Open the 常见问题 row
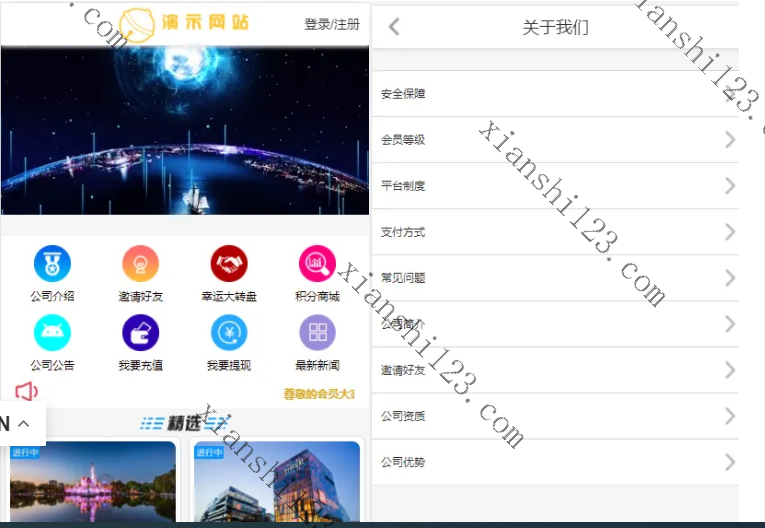The height and width of the screenshot is (528, 765). point(555,278)
